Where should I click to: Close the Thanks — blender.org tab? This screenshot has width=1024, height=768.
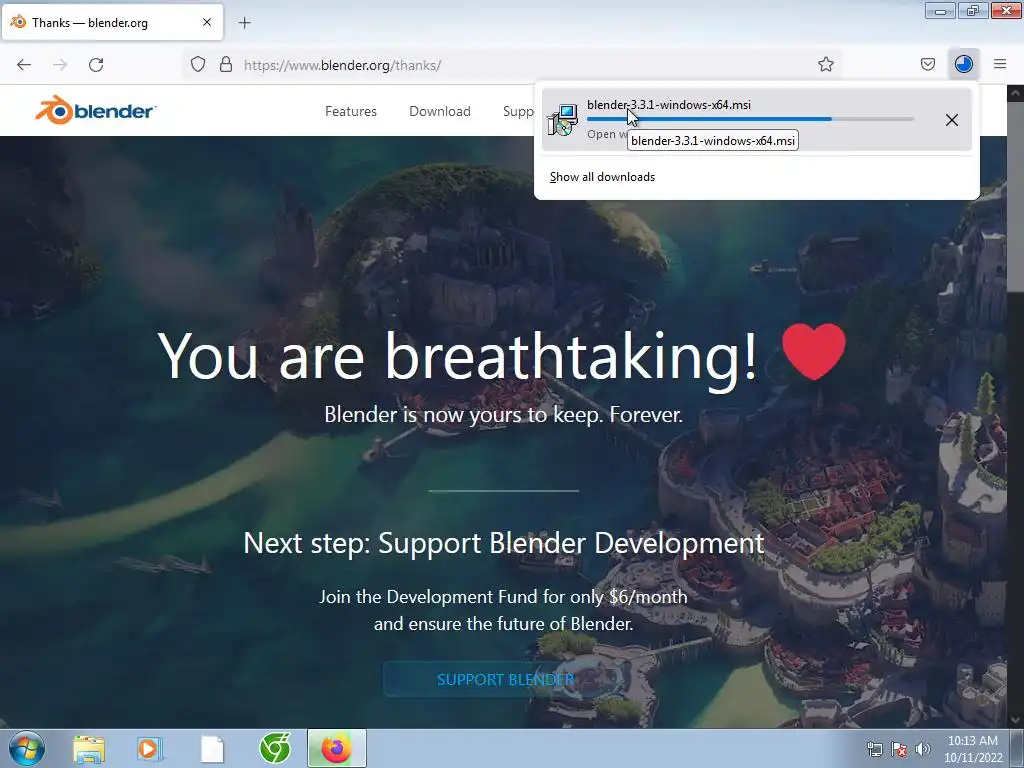(x=206, y=22)
